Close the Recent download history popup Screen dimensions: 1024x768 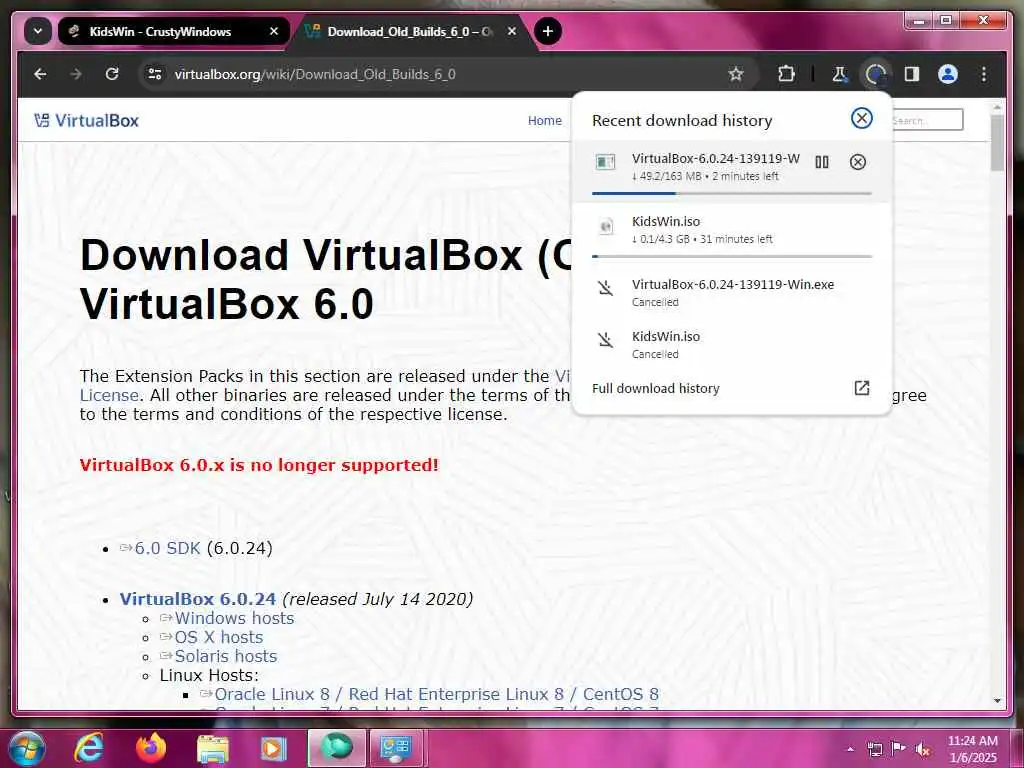point(861,118)
